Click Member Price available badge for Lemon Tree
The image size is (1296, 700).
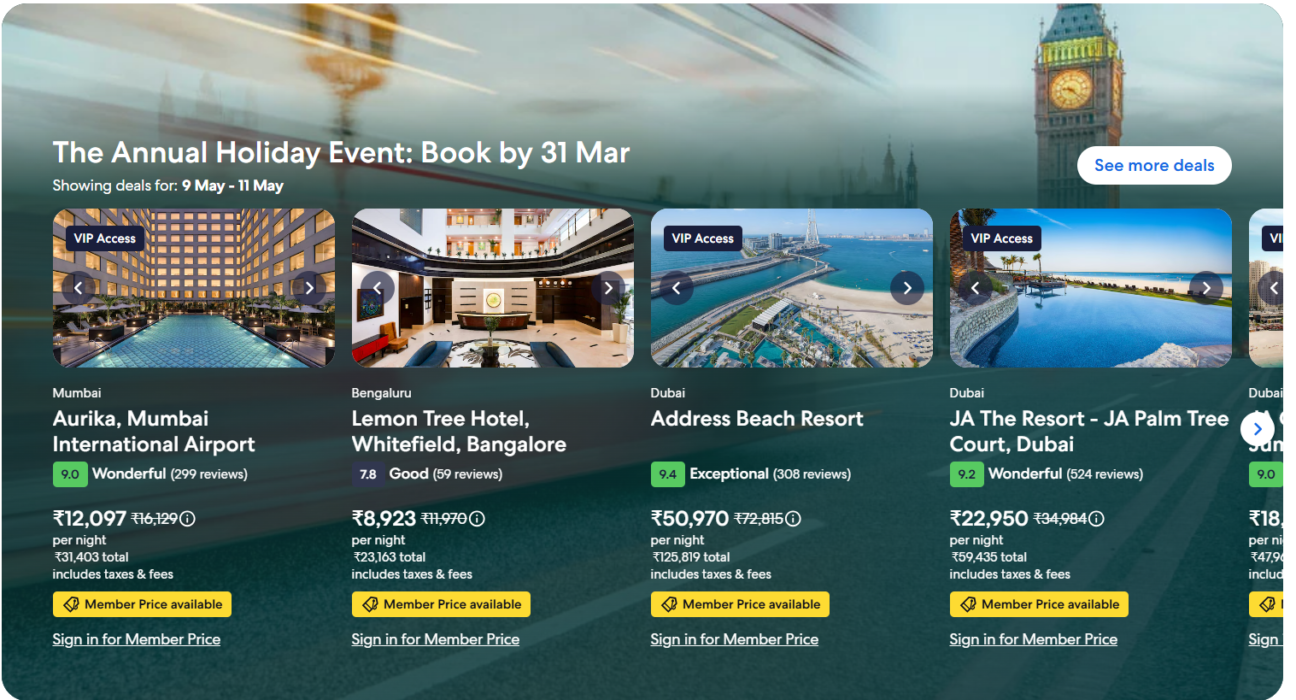click(441, 604)
